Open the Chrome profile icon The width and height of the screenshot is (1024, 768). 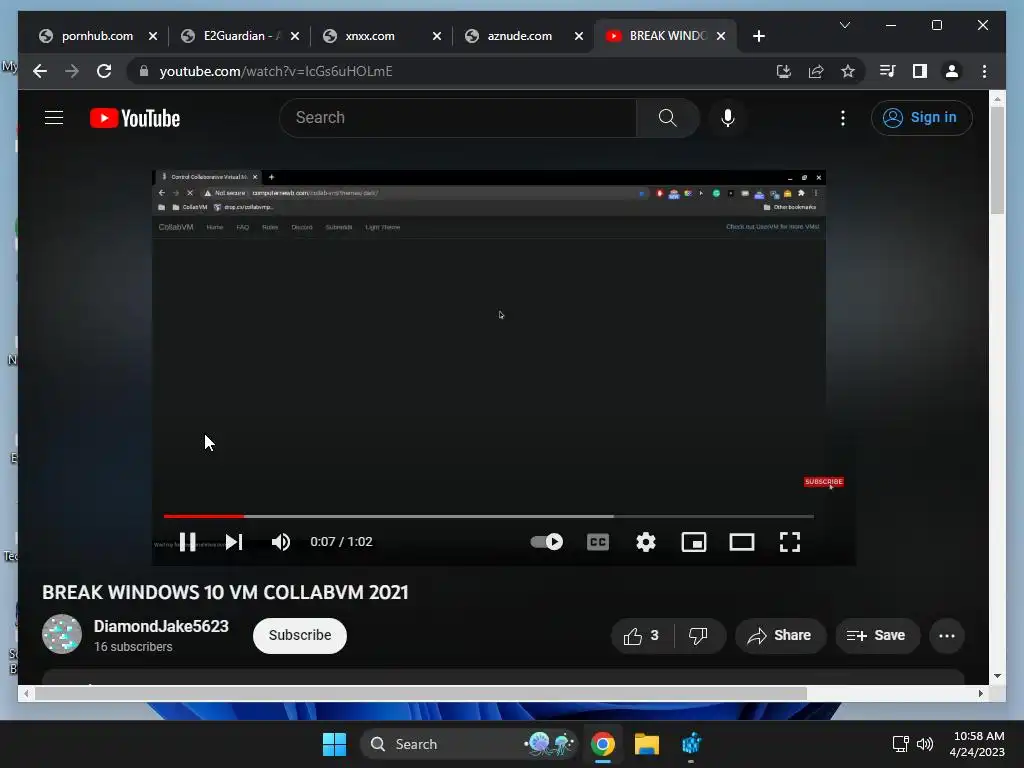click(952, 71)
